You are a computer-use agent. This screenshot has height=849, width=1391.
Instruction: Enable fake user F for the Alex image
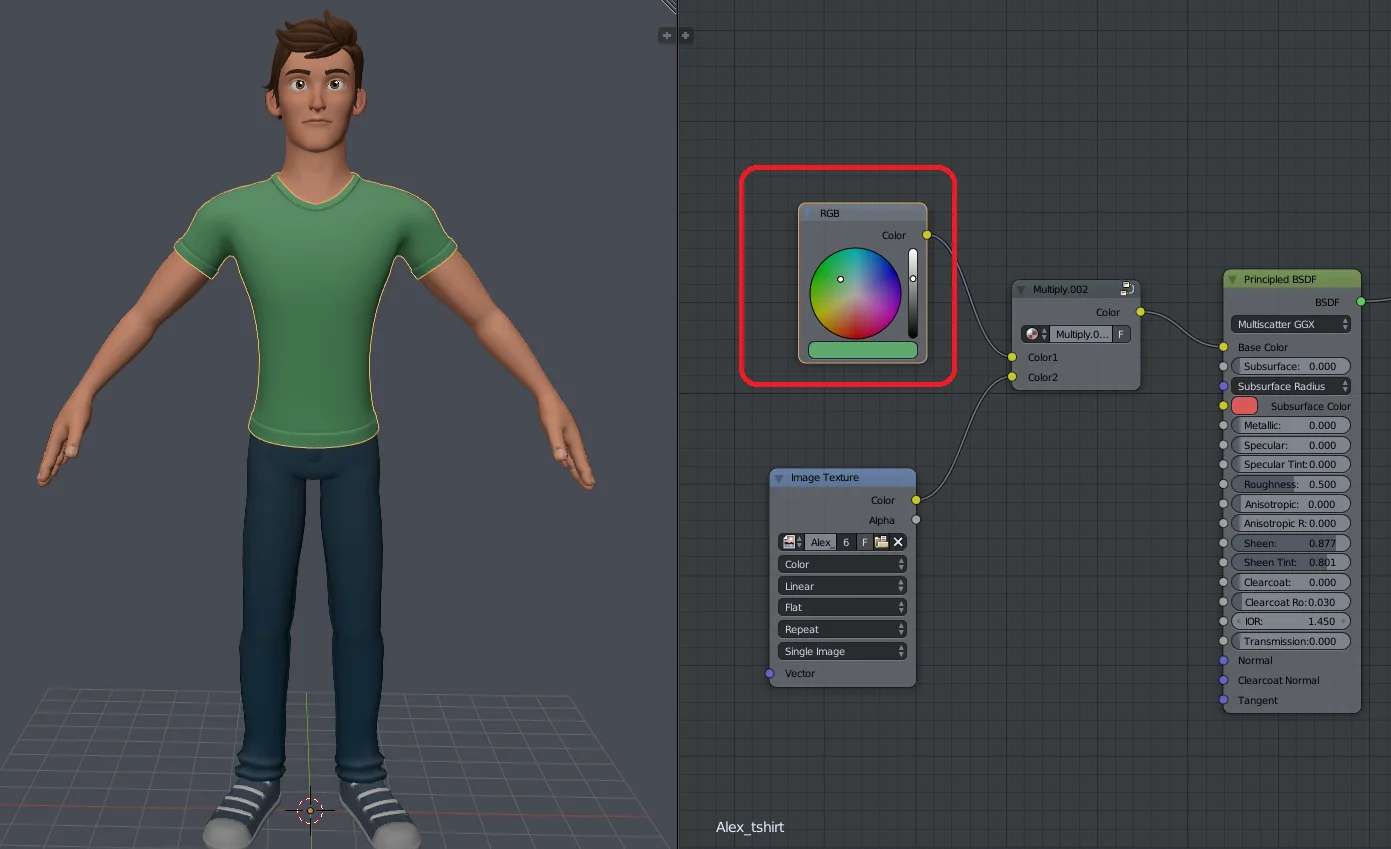[x=864, y=542]
